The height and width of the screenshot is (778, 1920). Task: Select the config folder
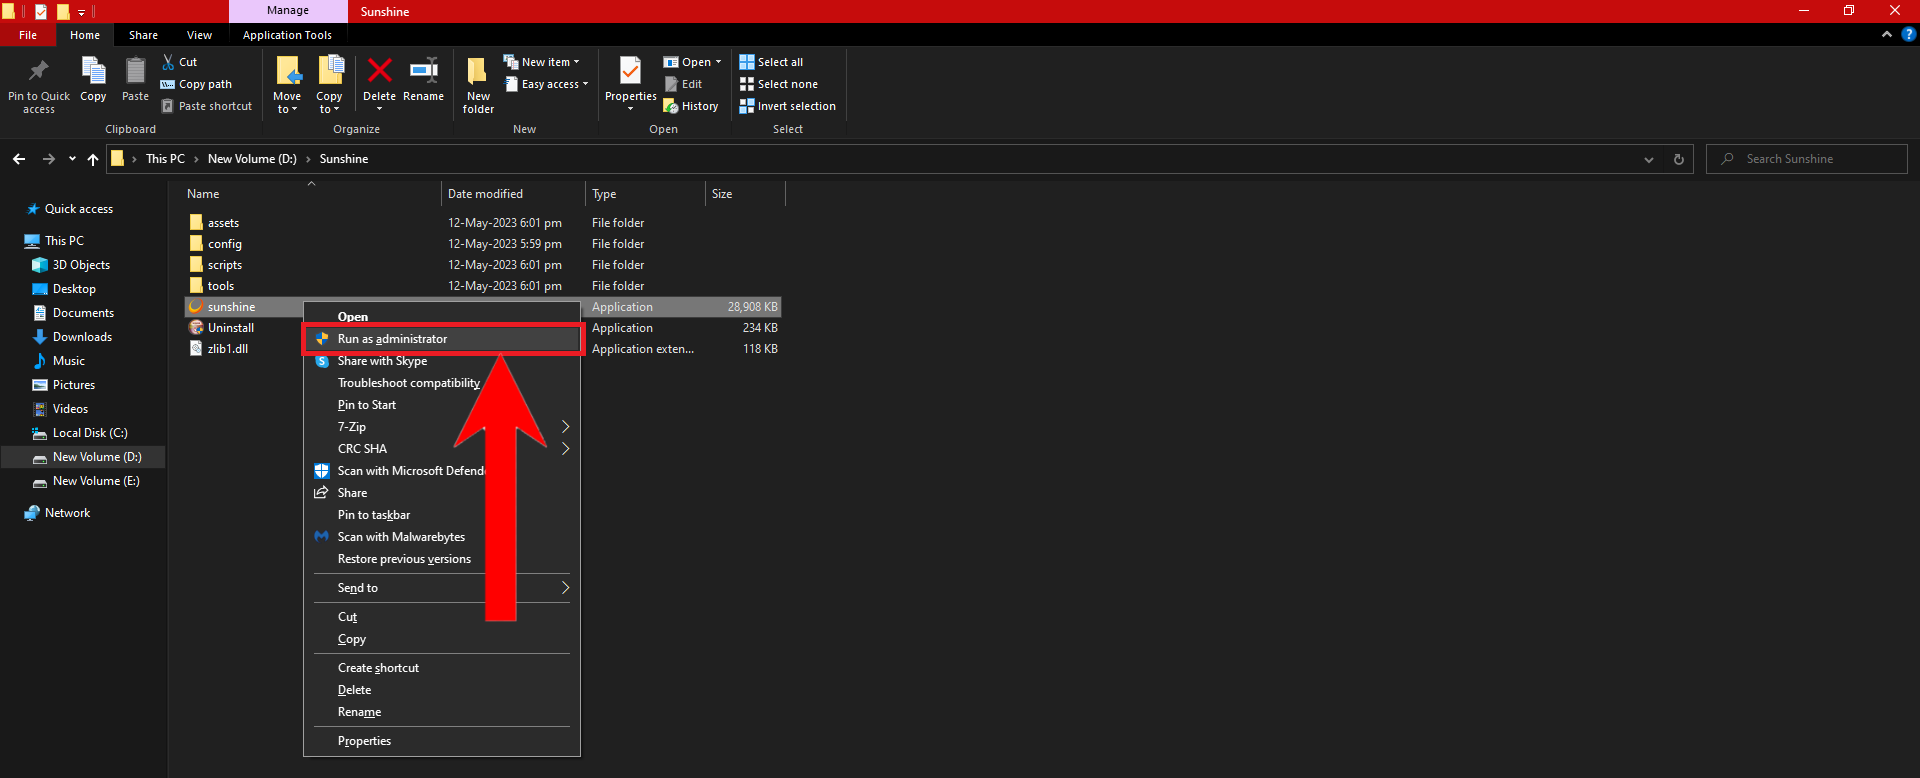pos(224,244)
